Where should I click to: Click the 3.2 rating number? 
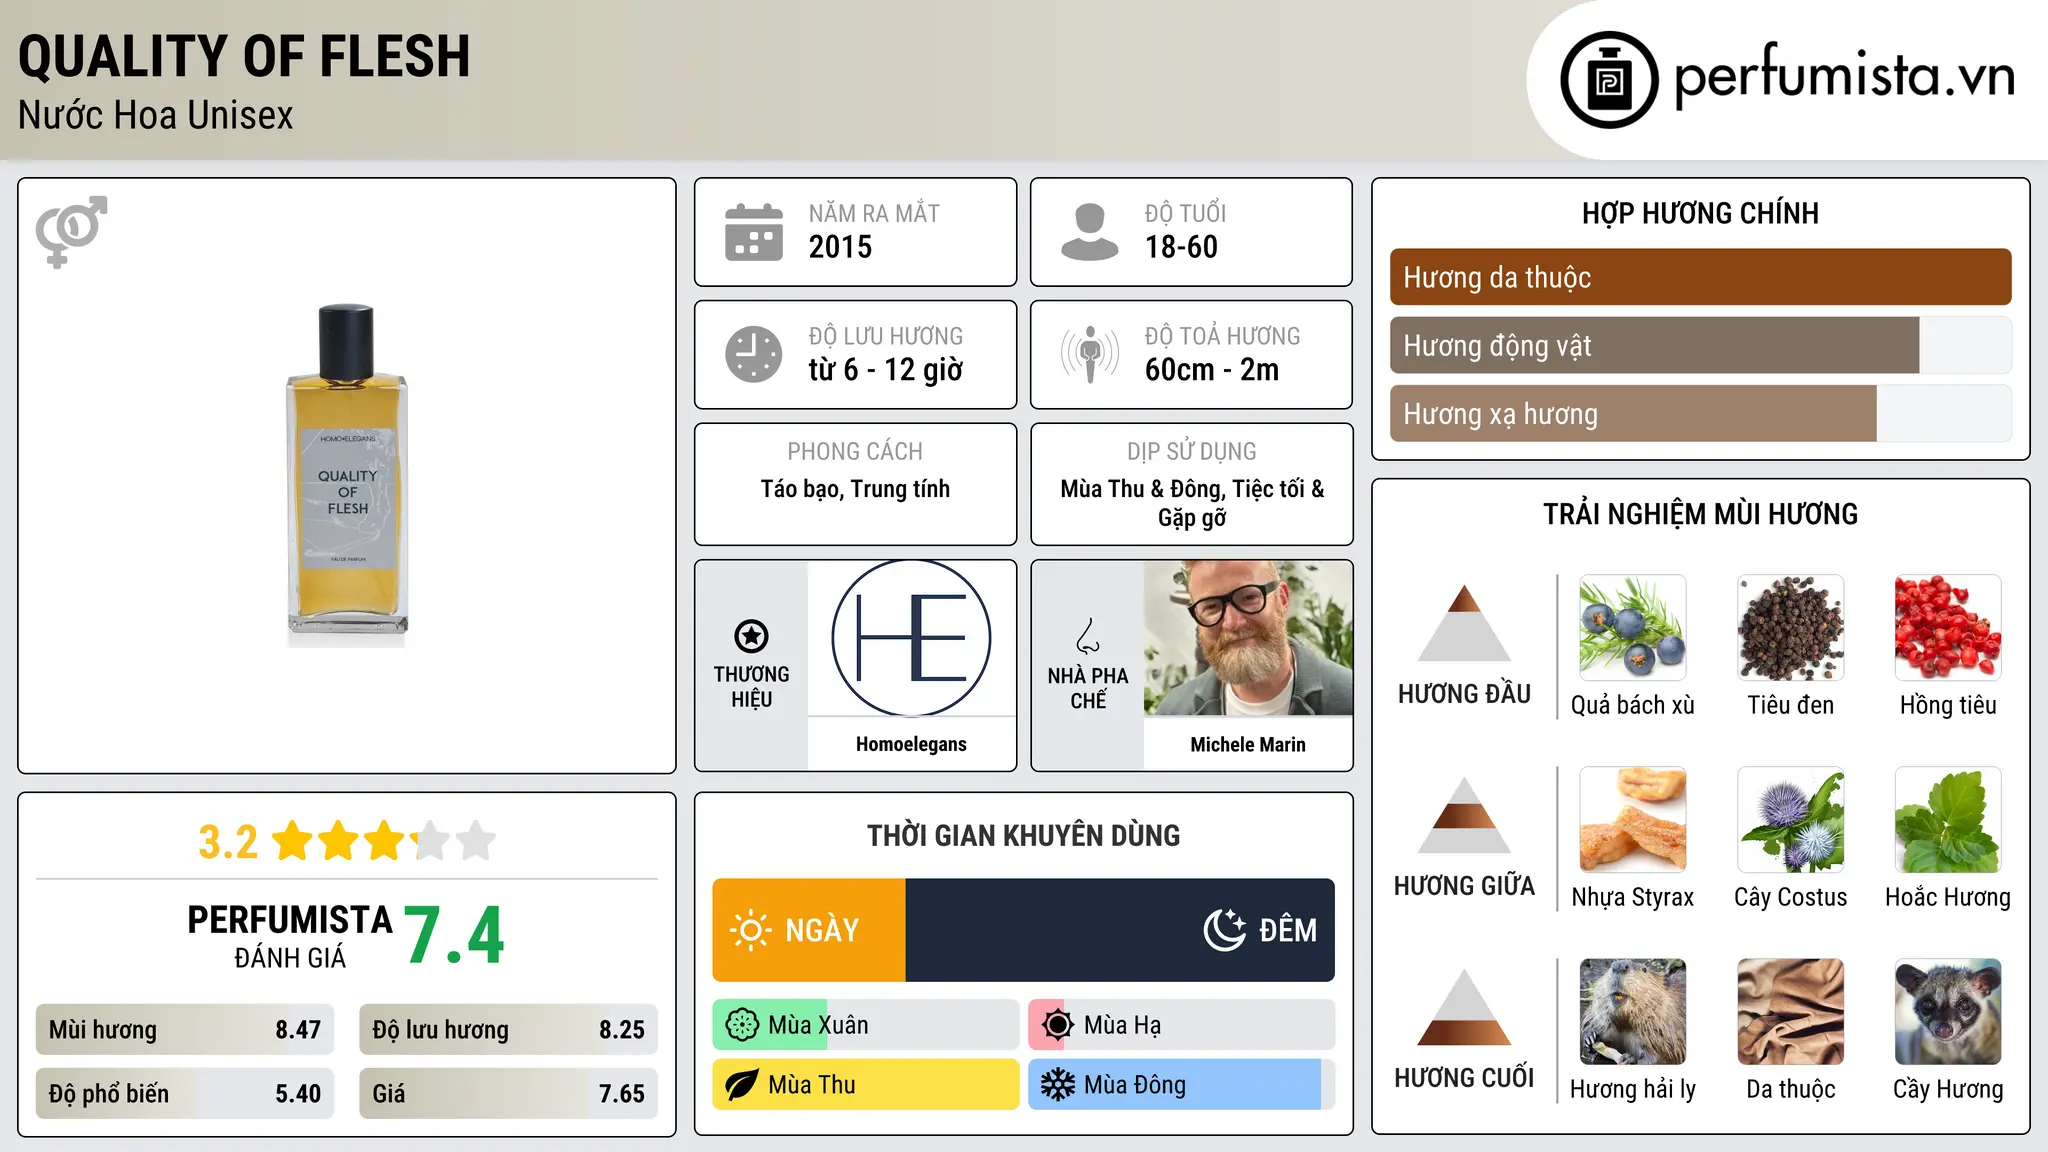pos(228,842)
